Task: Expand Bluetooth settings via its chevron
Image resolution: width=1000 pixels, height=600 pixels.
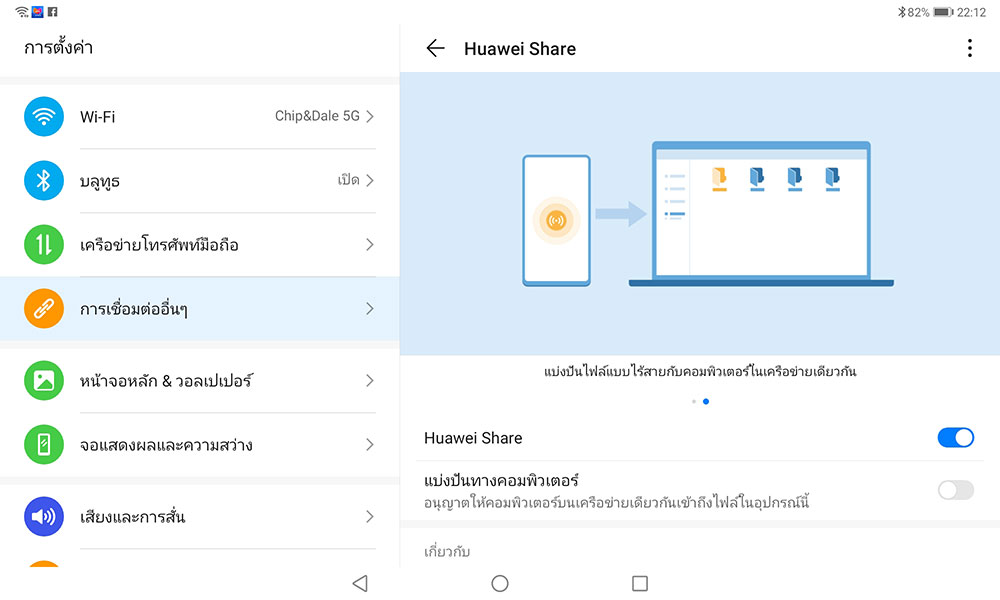Action: click(370, 181)
